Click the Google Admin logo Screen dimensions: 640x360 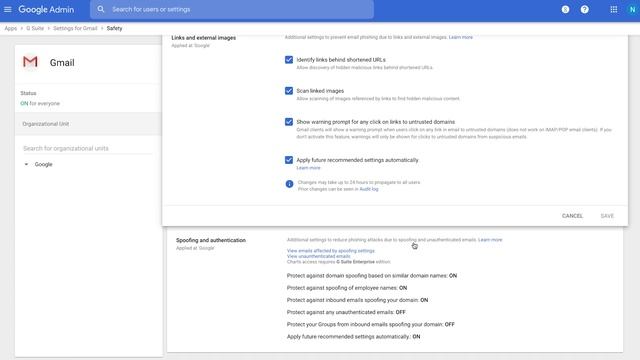[x=46, y=9]
